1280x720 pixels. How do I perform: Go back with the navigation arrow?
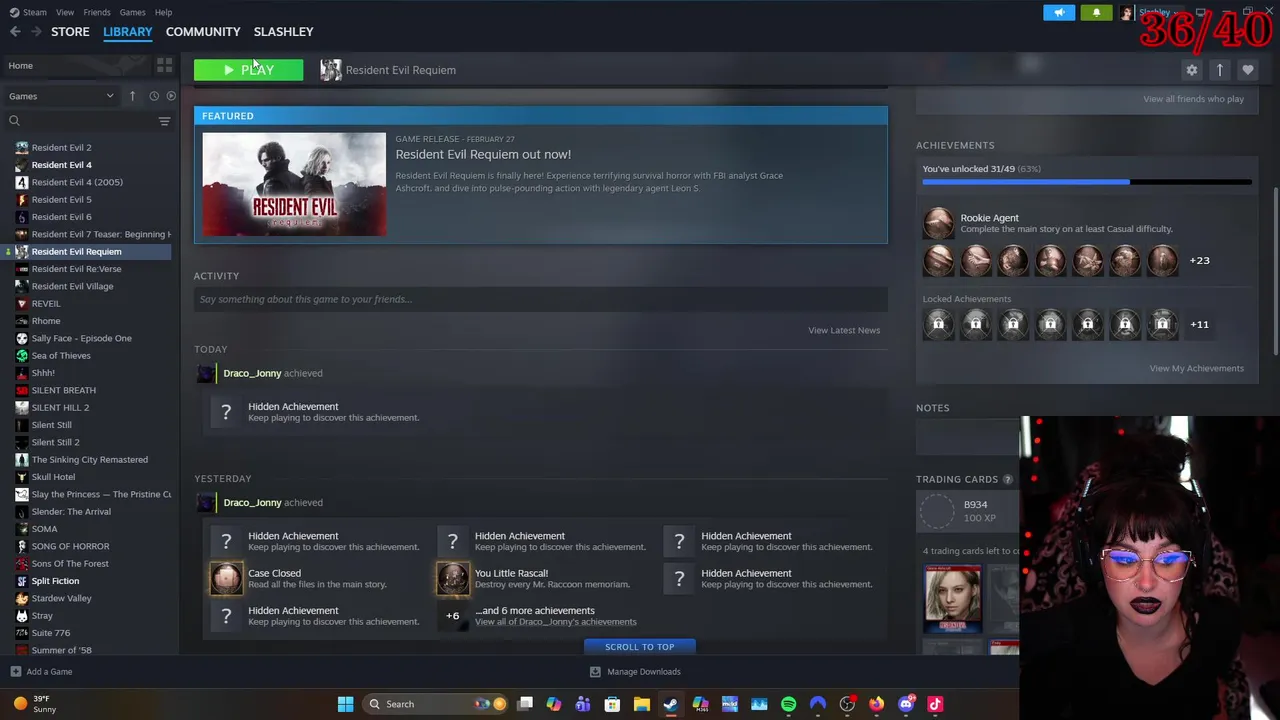[15, 32]
